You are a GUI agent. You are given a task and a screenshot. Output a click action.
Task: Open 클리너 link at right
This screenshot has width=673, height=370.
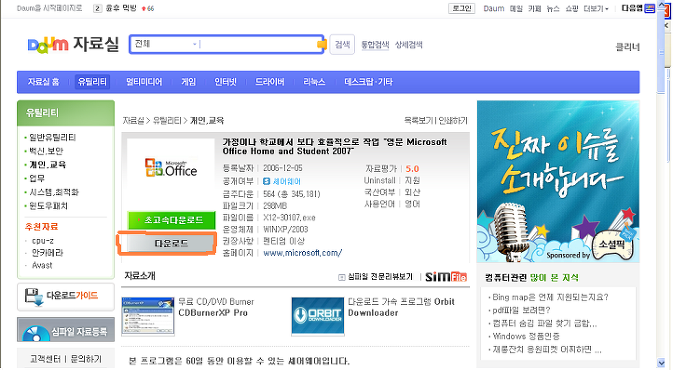(x=628, y=47)
